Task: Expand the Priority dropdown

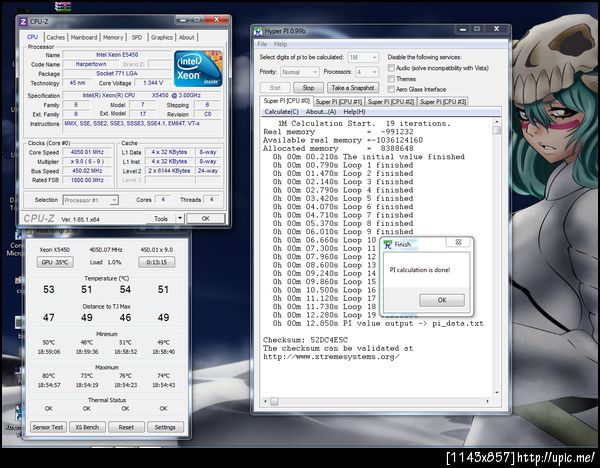Action: 299,72
